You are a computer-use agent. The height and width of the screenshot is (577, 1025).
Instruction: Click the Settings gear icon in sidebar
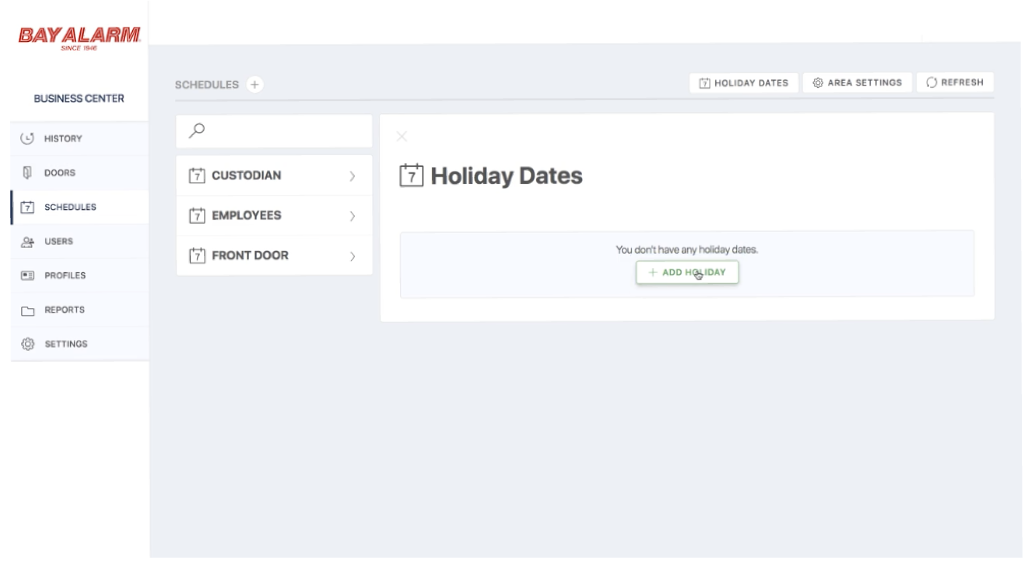[x=27, y=344]
